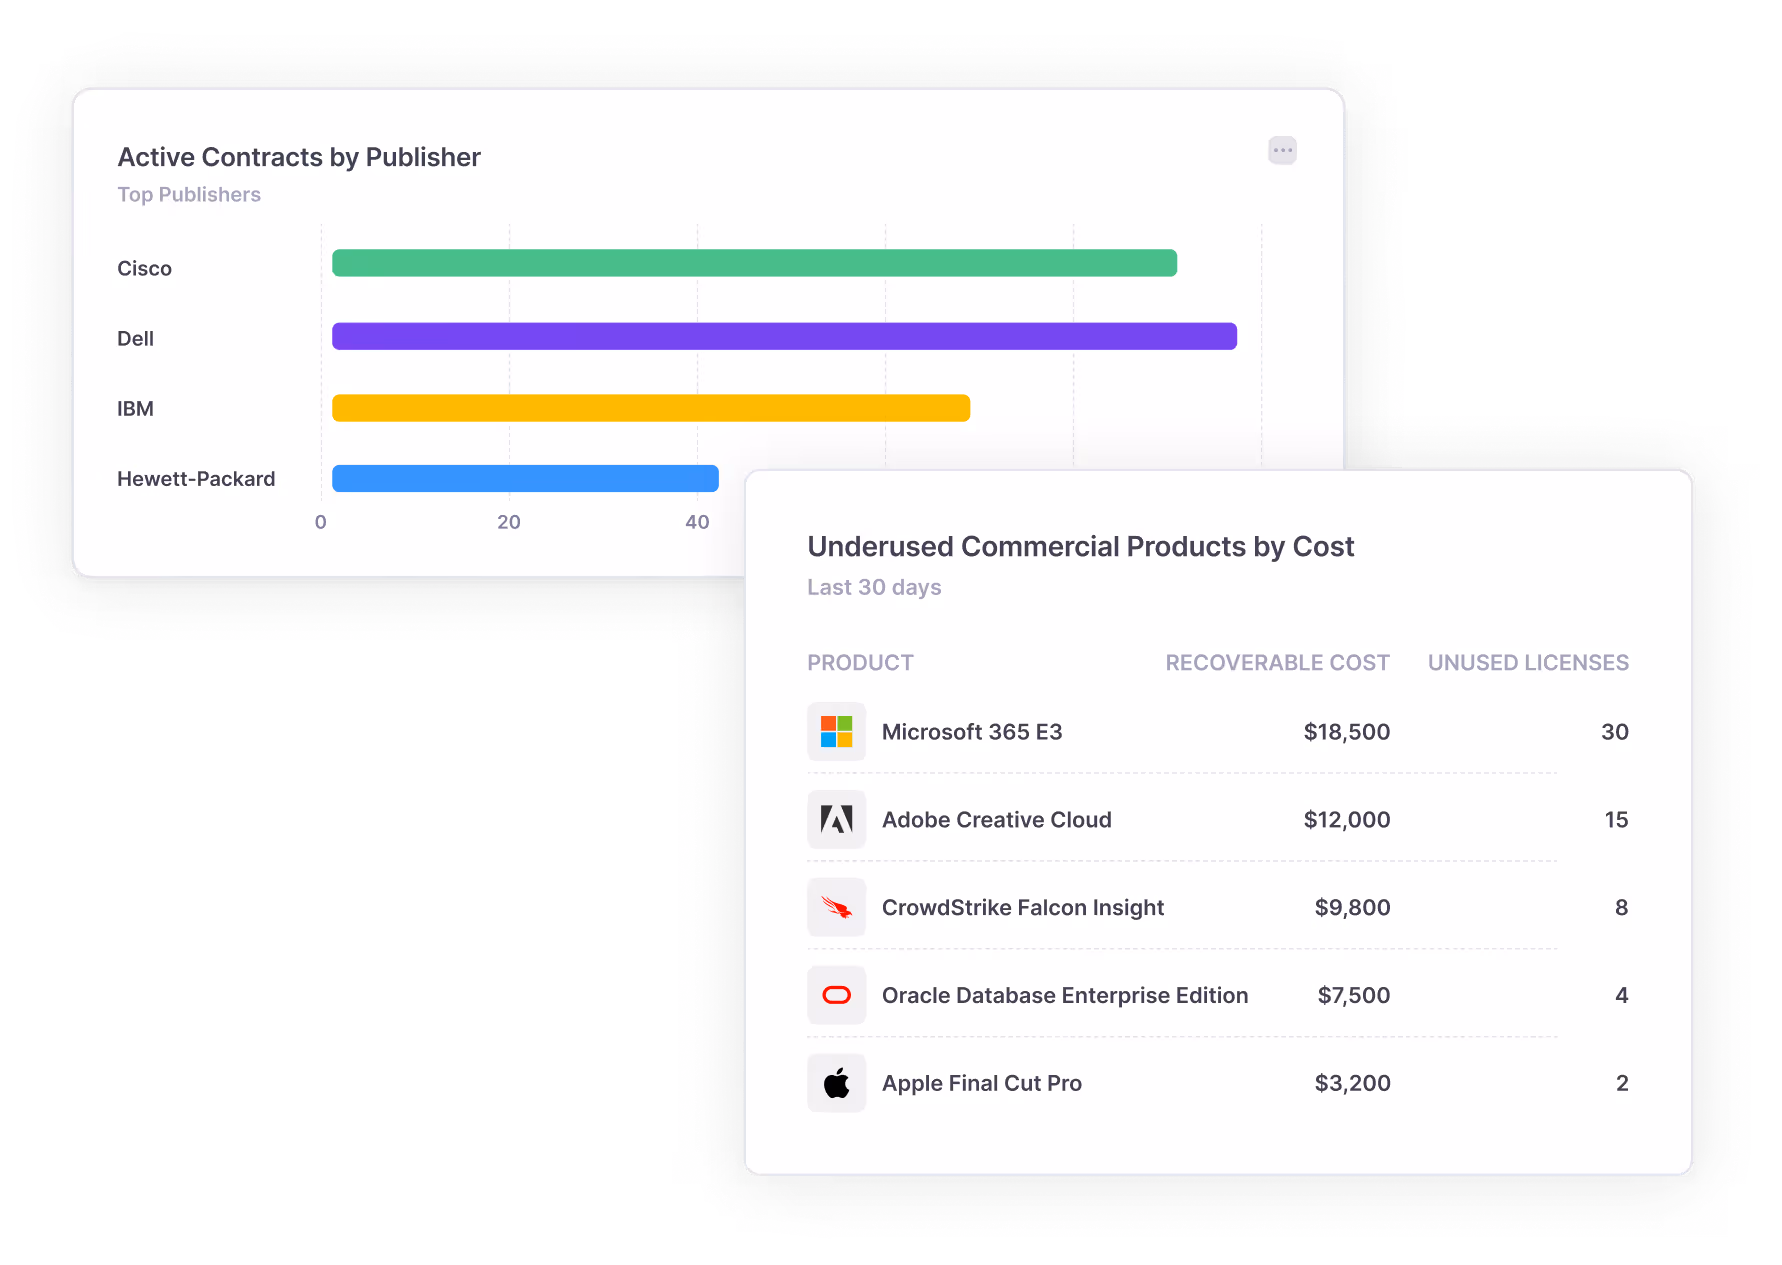Click the $12,000 recoverable cost value
This screenshot has width=1782, height=1265.
(x=1347, y=819)
